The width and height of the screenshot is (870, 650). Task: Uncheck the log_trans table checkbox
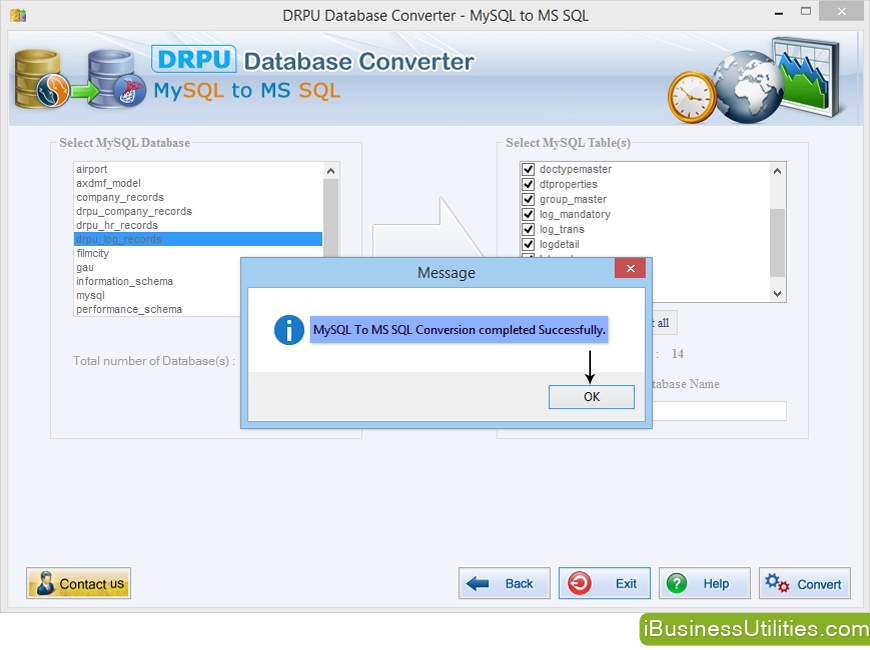tap(528, 229)
